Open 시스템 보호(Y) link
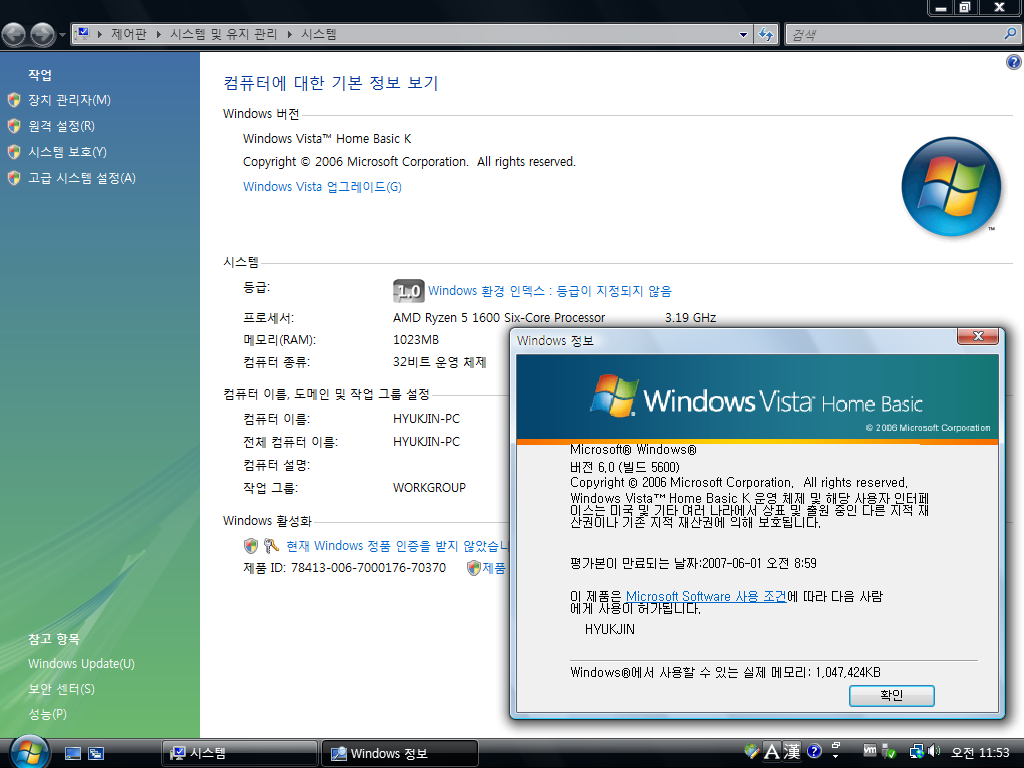The image size is (1024, 768). click(x=67, y=152)
